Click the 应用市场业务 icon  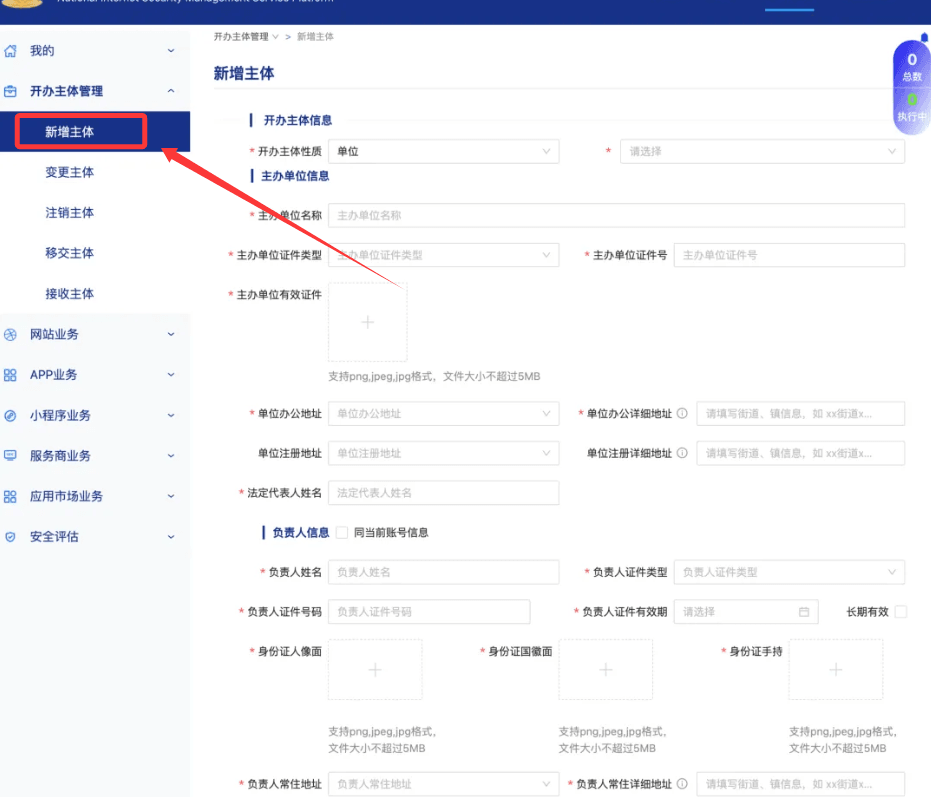pos(12,496)
